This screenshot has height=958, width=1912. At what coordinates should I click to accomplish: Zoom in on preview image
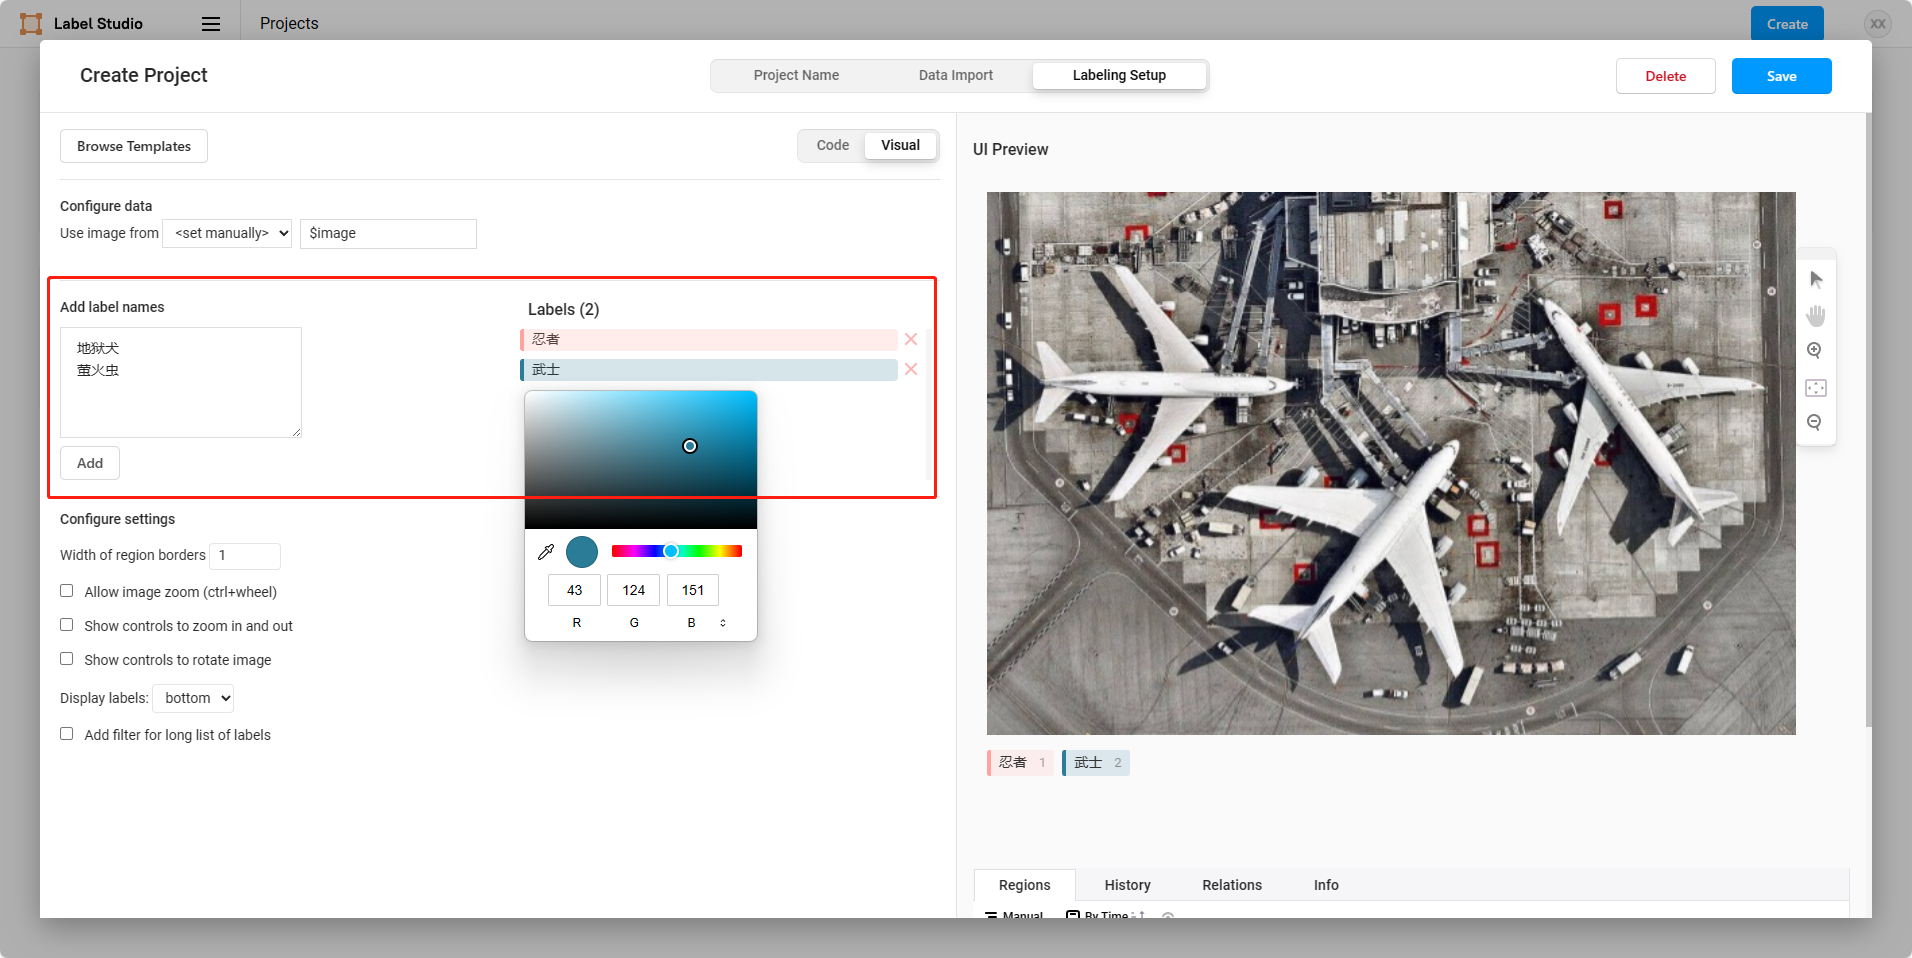coord(1815,351)
